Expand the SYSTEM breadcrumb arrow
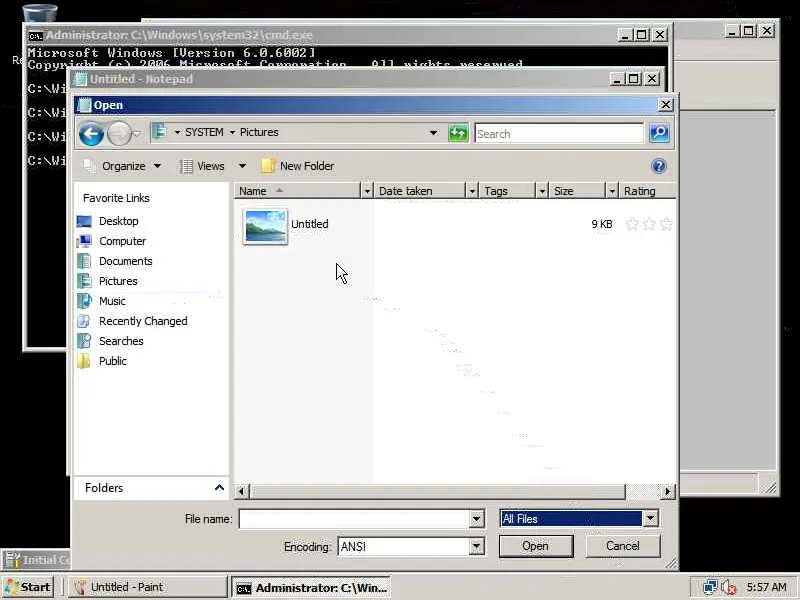Screen dimensions: 800x600 (178, 132)
